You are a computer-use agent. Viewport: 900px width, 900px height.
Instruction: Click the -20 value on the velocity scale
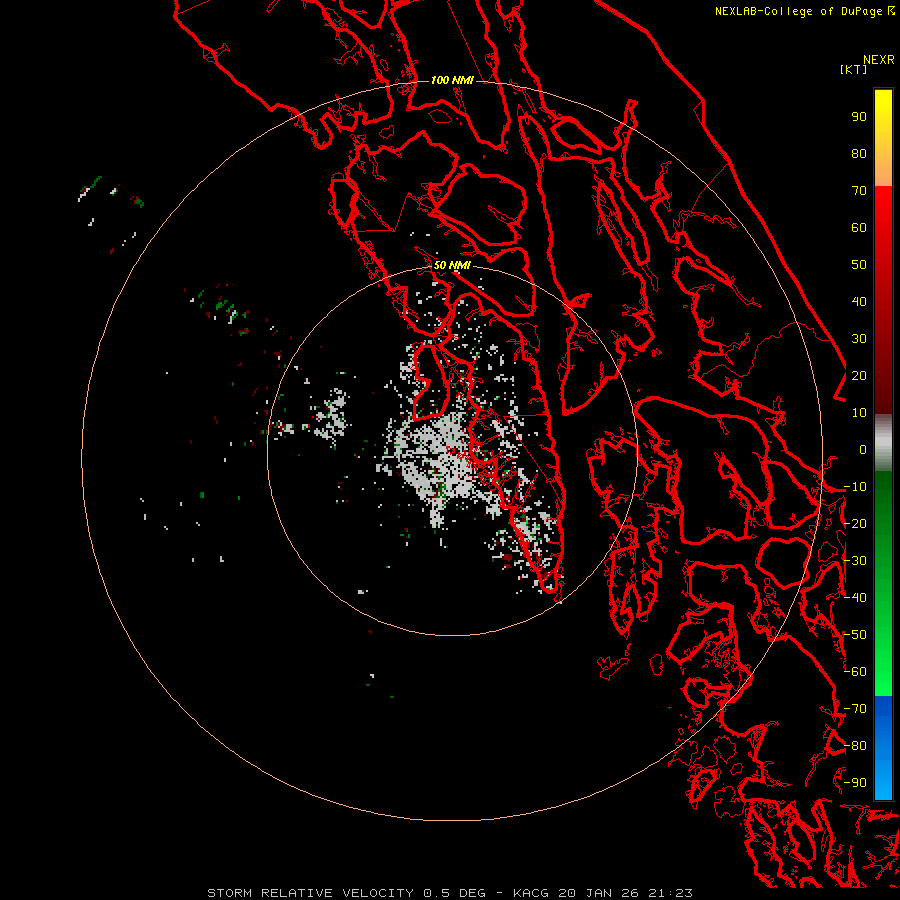tap(855, 524)
